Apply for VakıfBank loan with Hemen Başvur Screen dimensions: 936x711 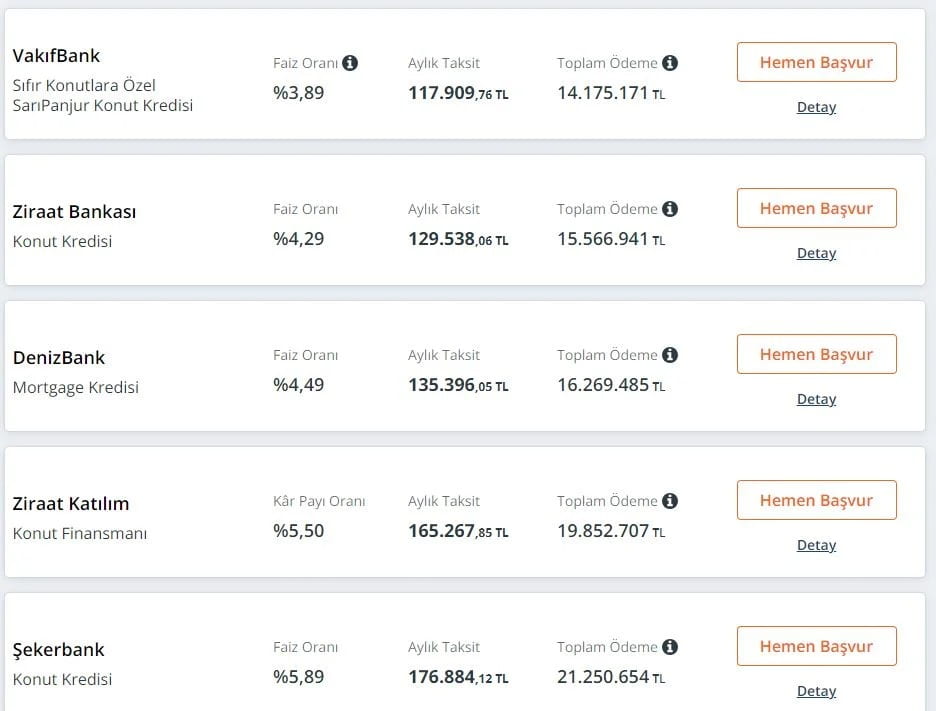tap(816, 62)
